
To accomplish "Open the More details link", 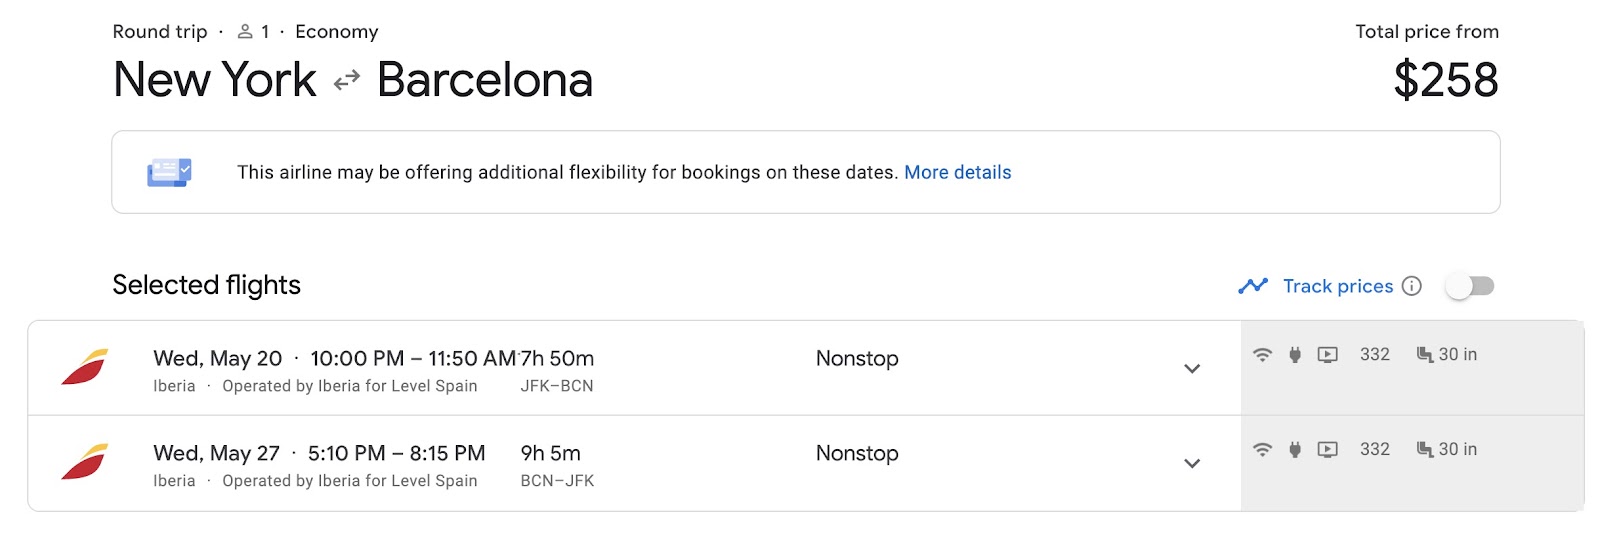I will 957,172.
